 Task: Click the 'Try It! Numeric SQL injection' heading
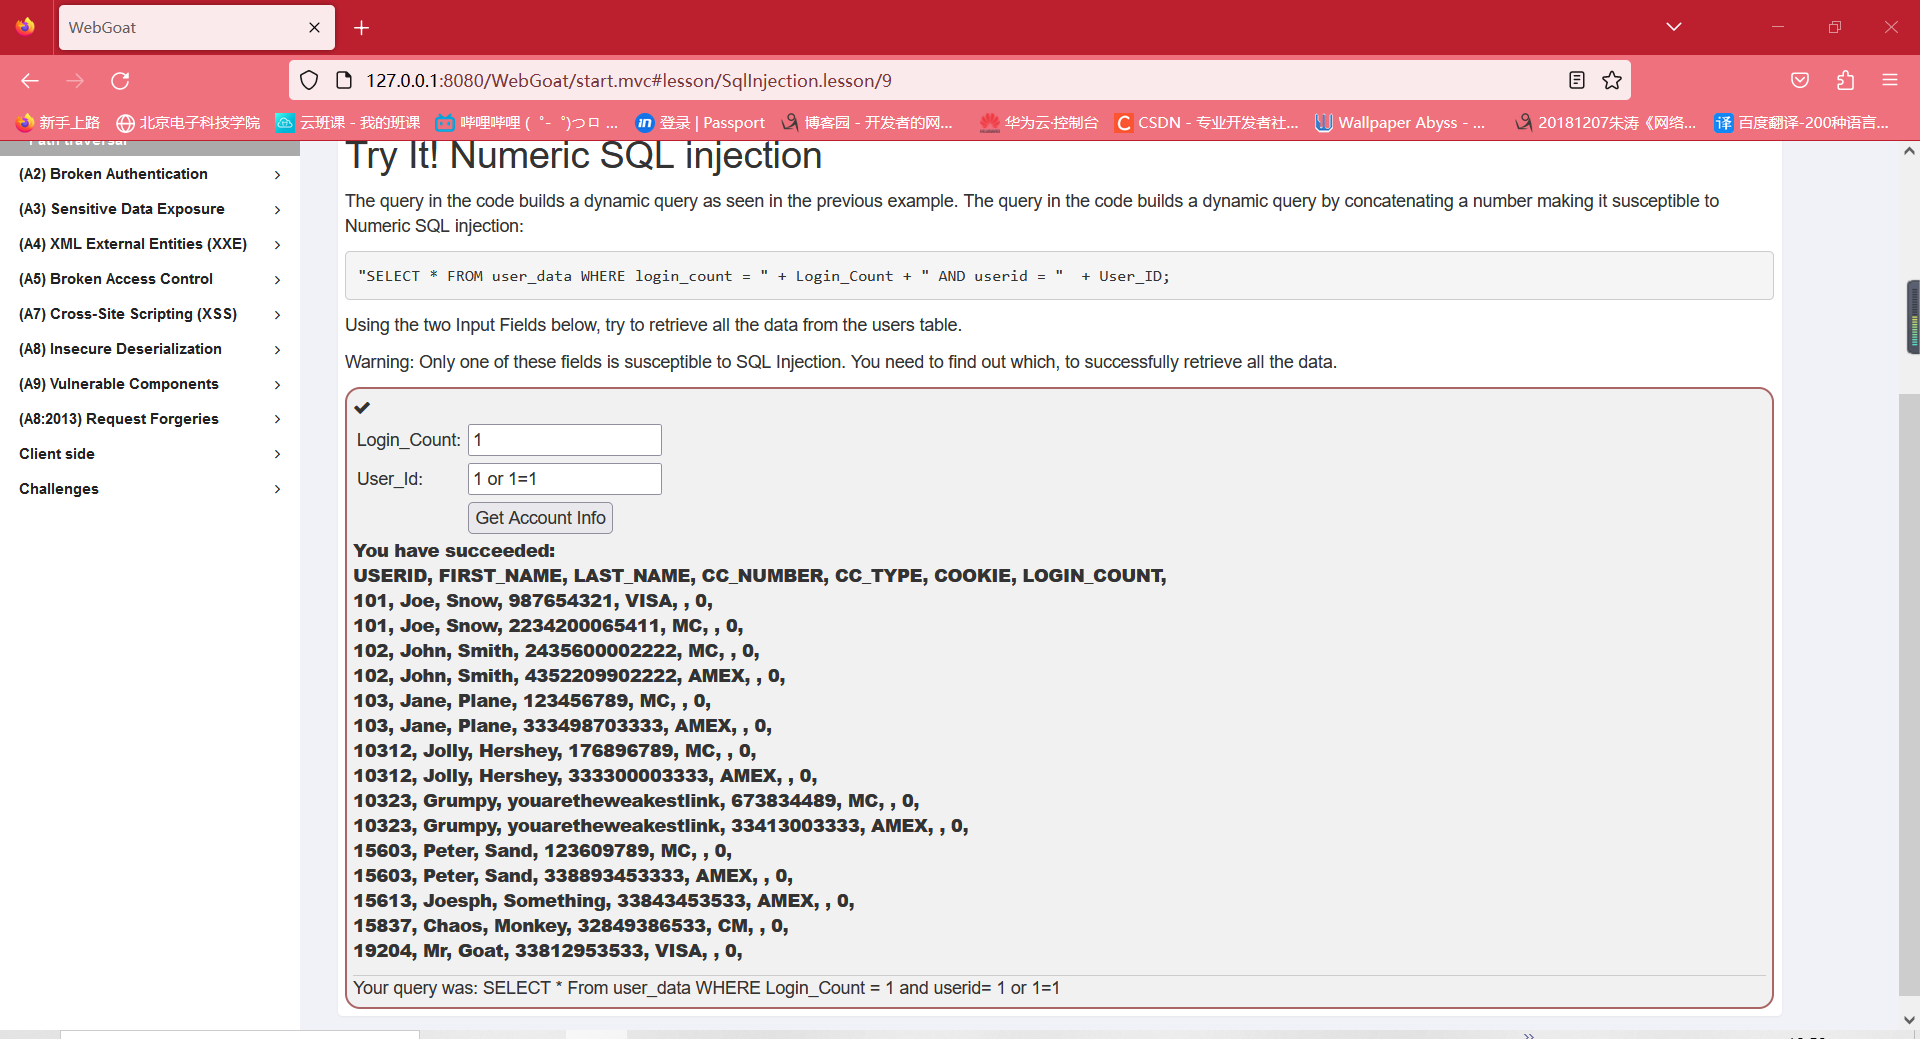[584, 156]
